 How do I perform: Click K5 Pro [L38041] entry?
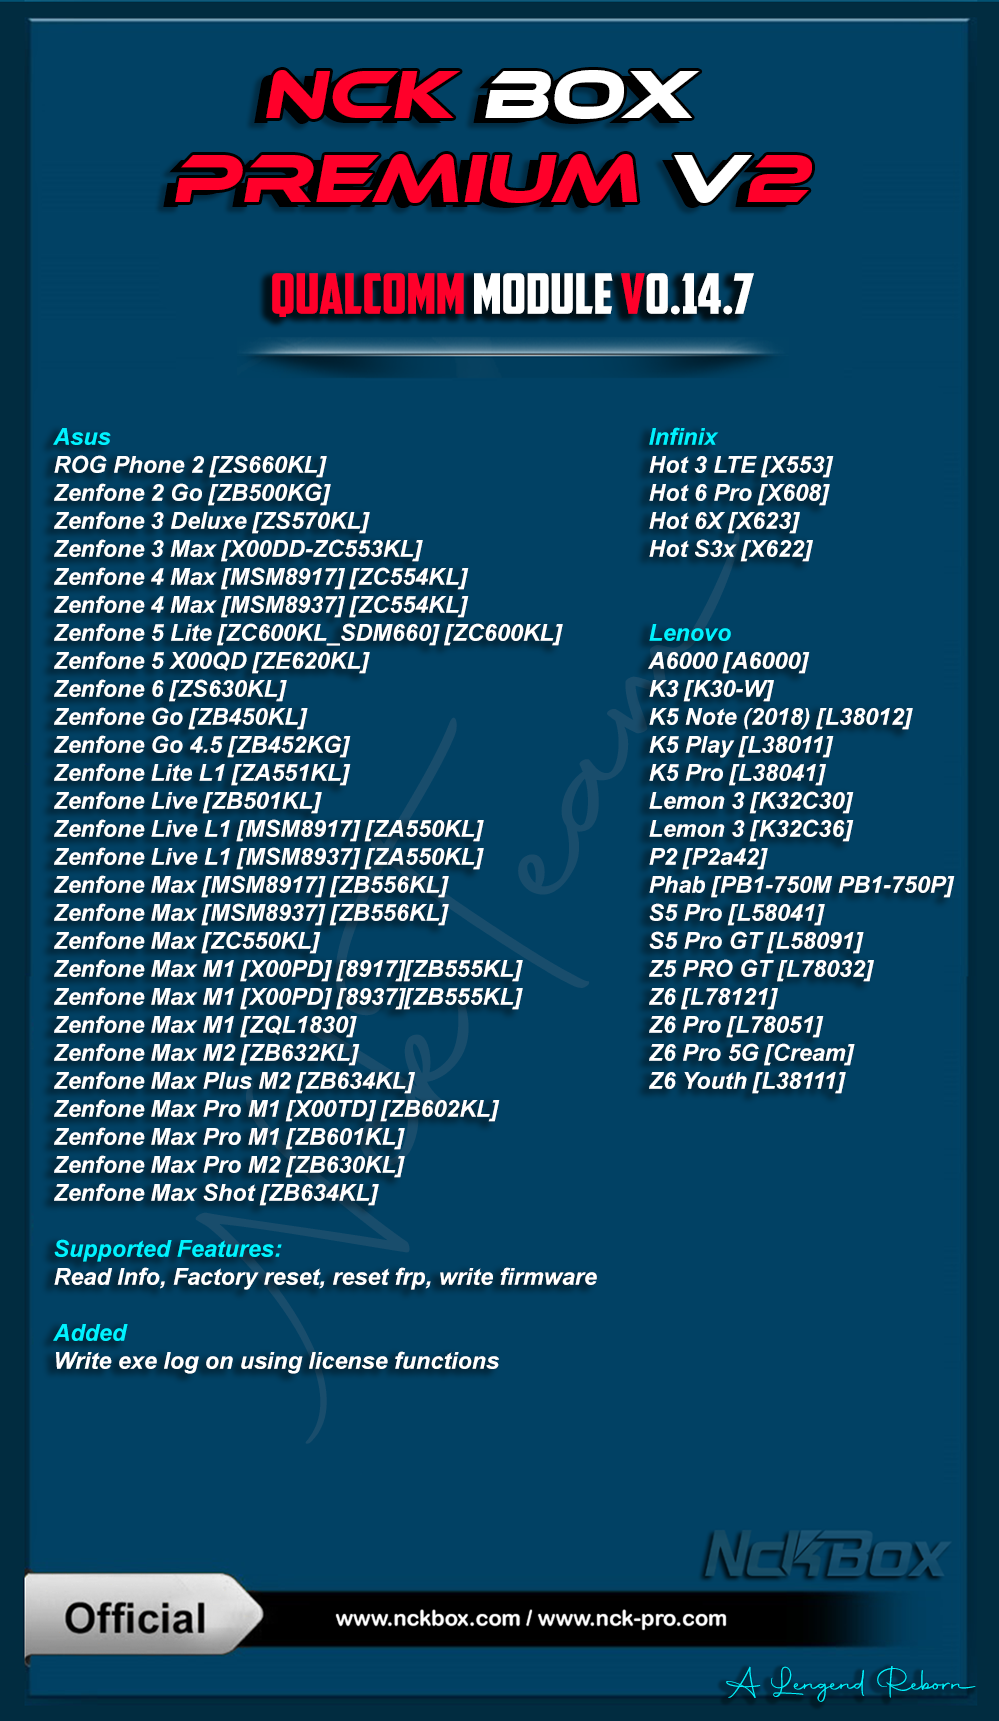pos(737,773)
